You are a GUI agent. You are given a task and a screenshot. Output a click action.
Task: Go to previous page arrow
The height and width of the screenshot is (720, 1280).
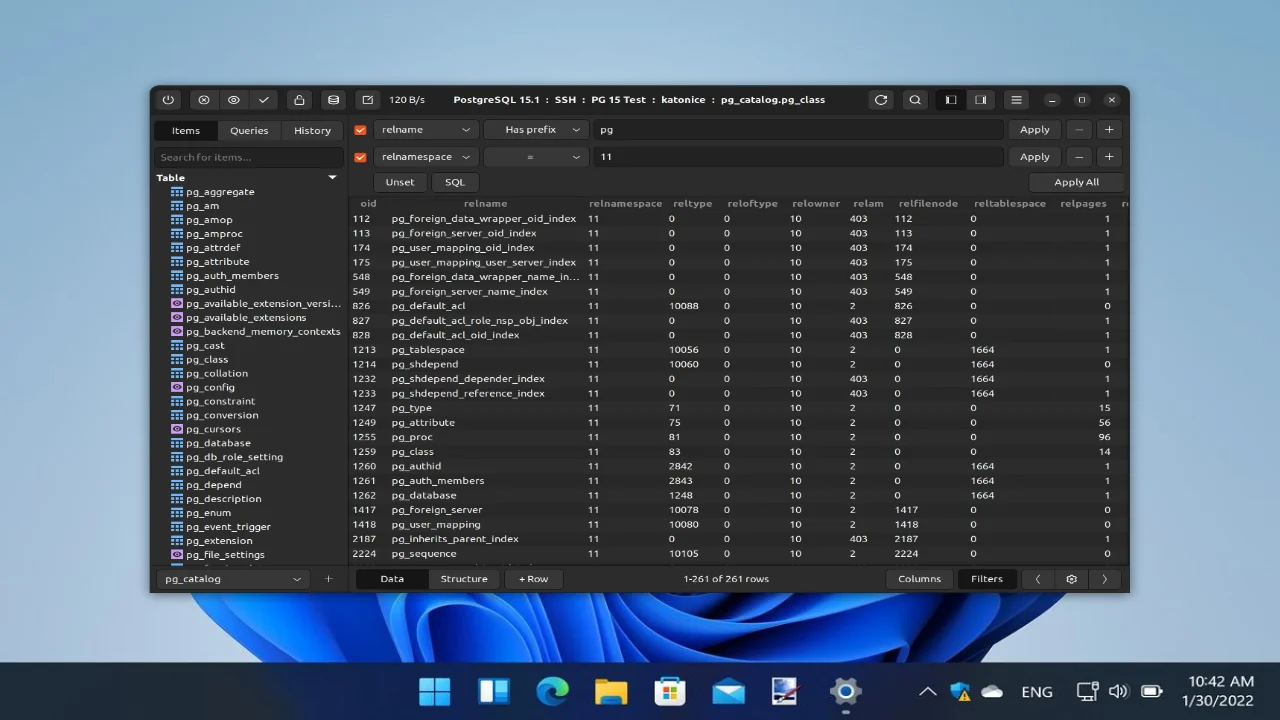tap(1038, 579)
